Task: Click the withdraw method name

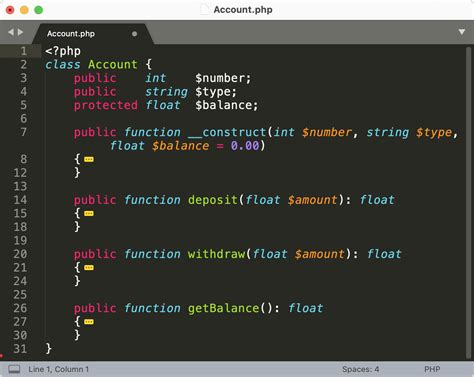Action: pos(216,254)
